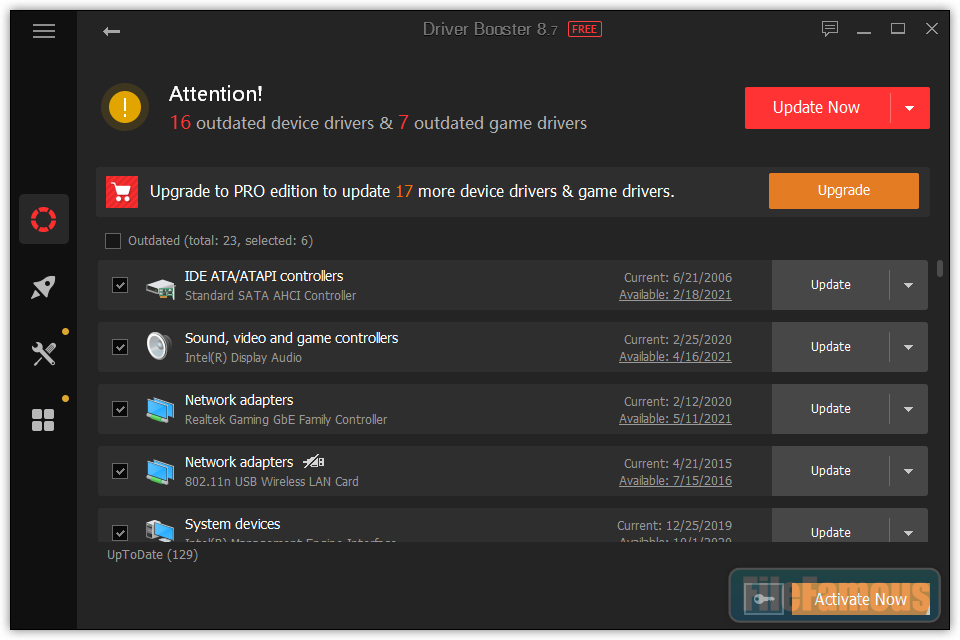Uncheck the Realtek Gaming GbE checkbox
960x640 pixels.
pyautogui.click(x=120, y=409)
